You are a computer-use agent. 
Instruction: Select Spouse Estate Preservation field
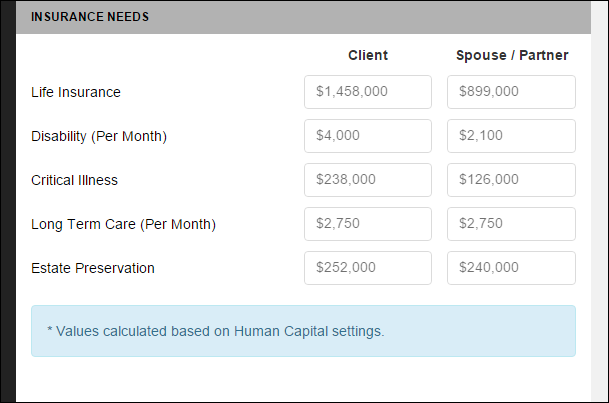point(511,268)
